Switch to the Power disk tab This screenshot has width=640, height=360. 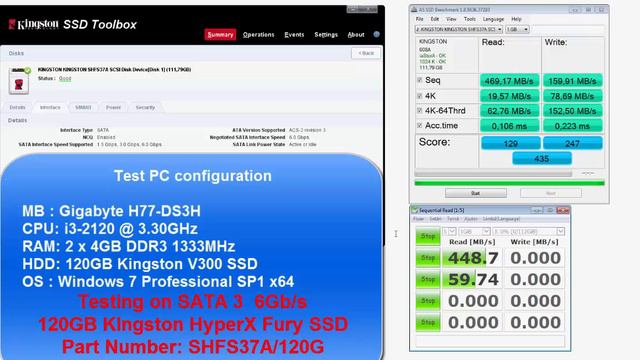click(113, 107)
